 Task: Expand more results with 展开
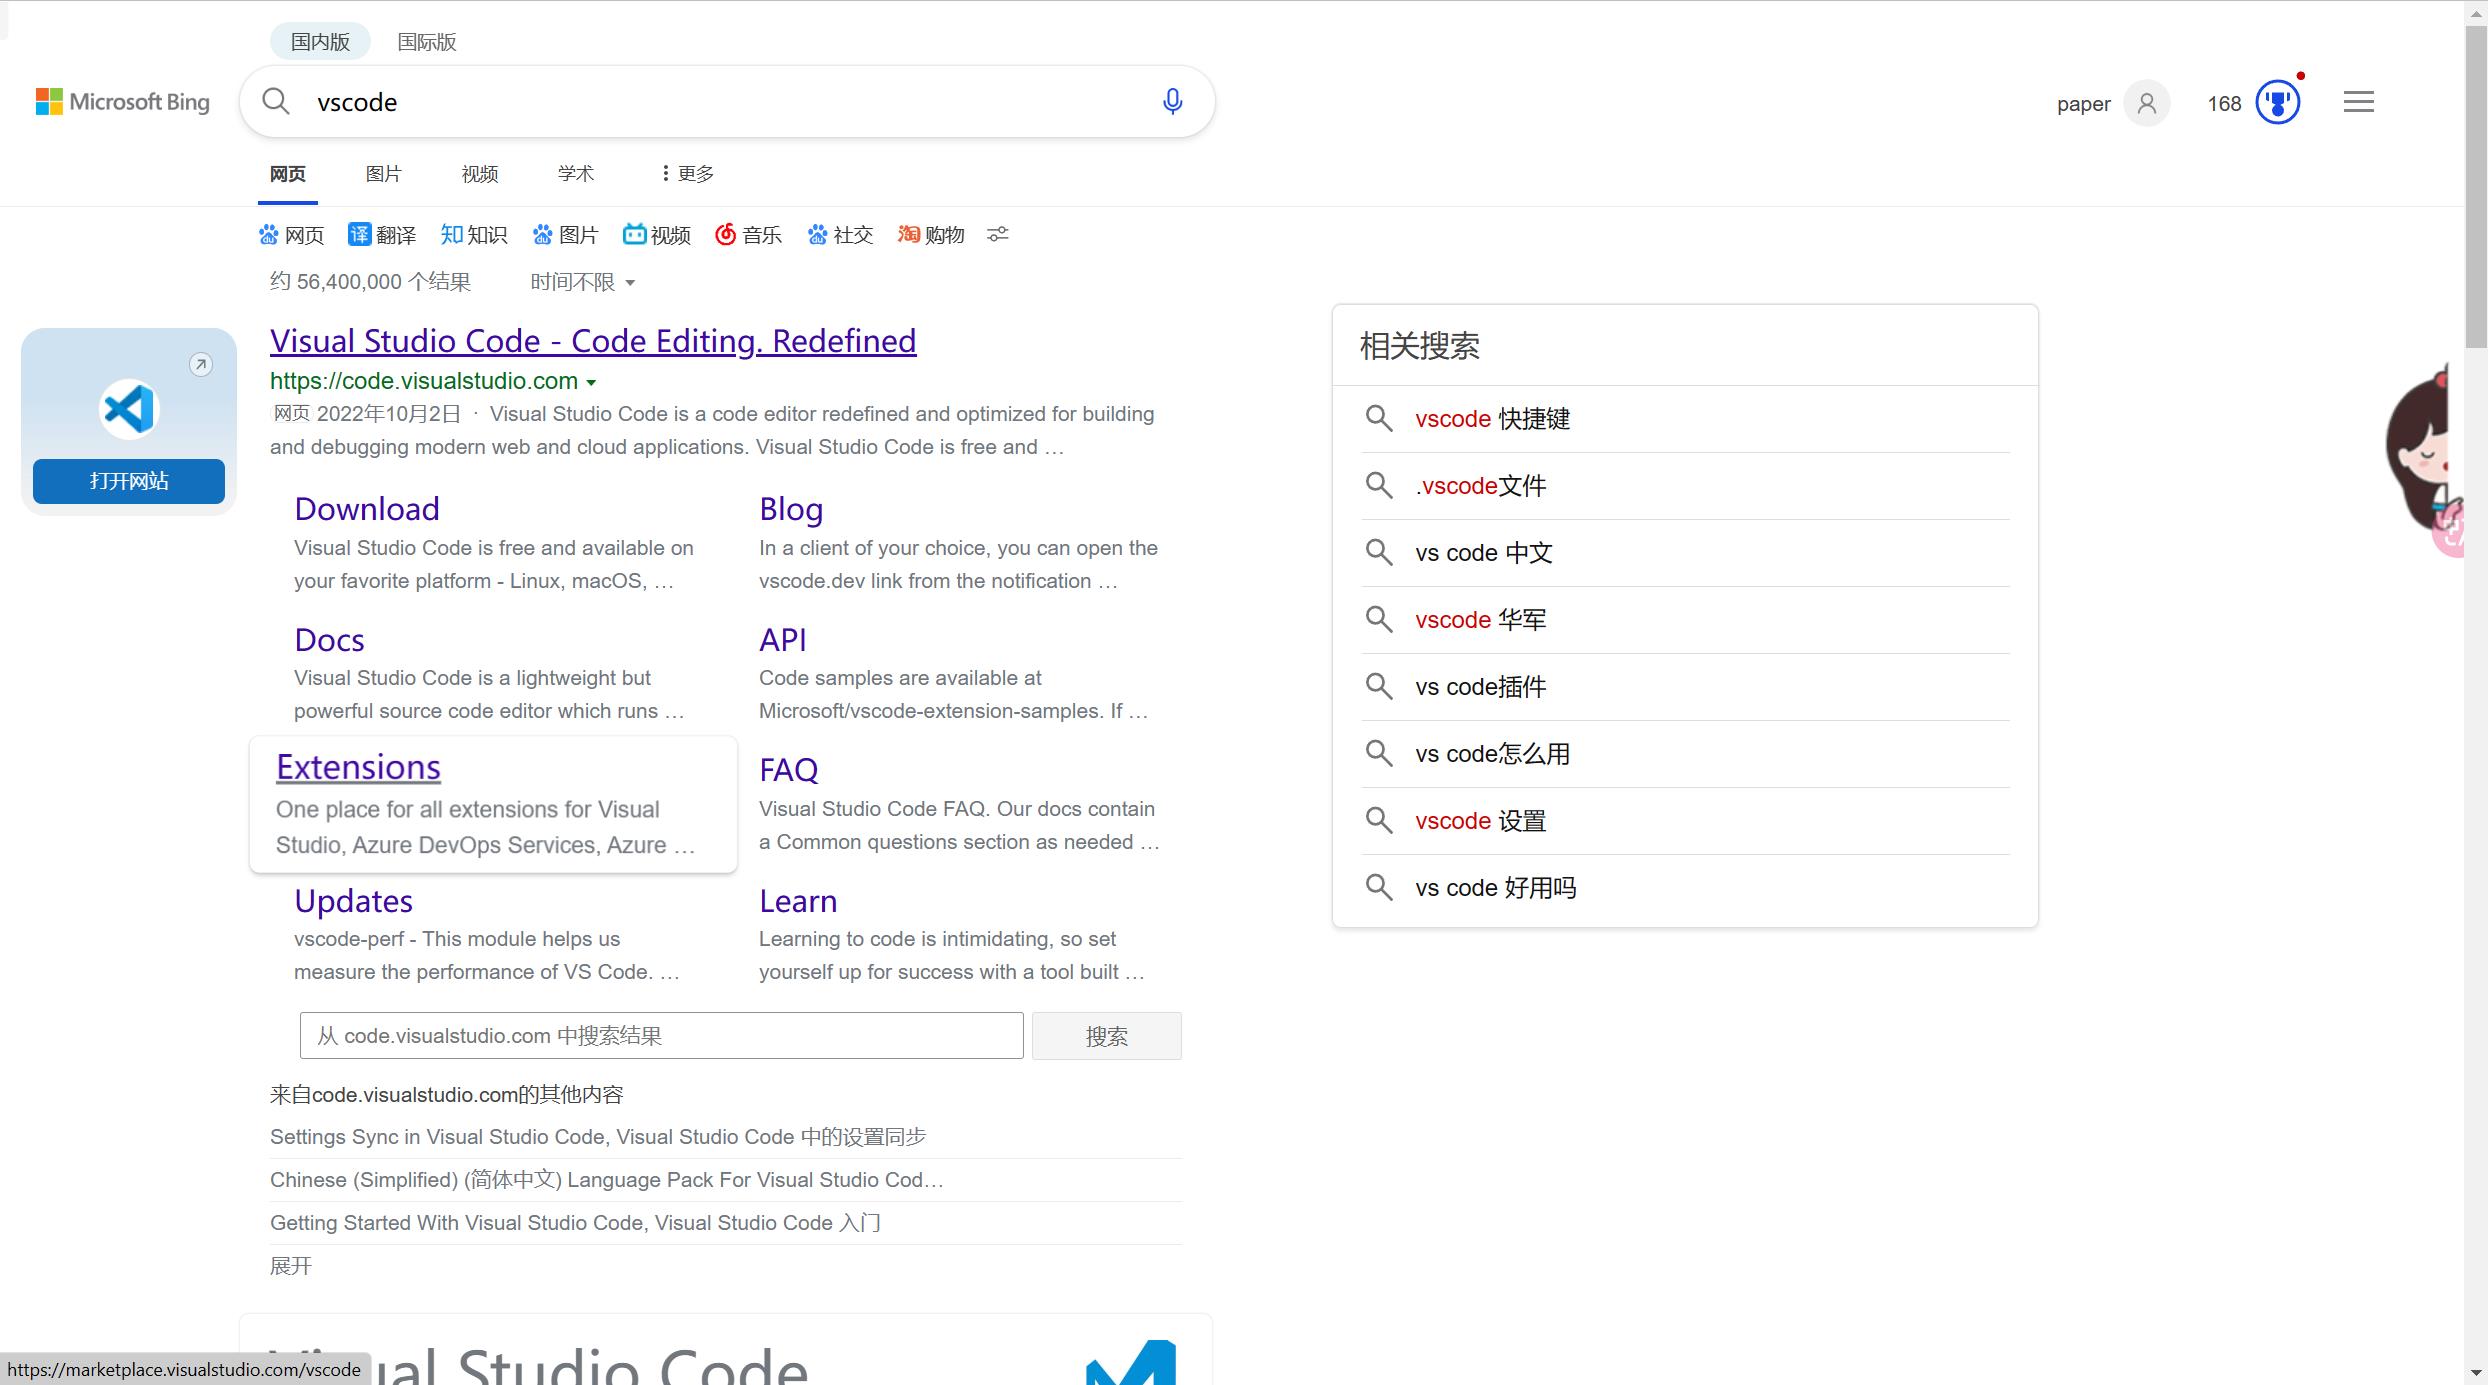coord(291,1266)
